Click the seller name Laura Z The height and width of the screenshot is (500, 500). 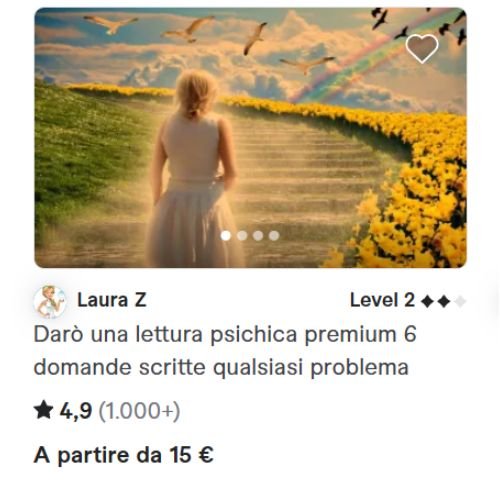coord(112,300)
